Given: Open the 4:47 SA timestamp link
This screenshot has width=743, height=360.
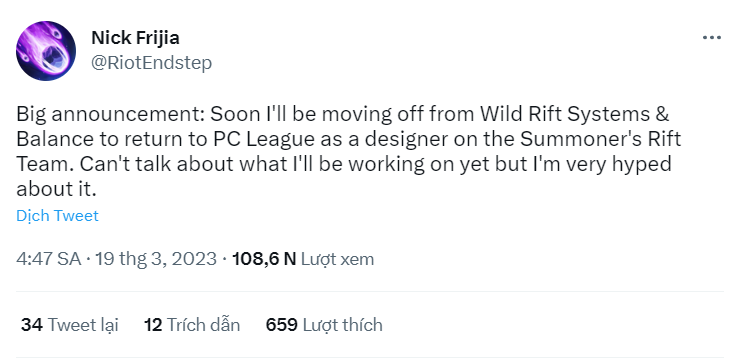Looking at the screenshot, I should tap(48, 259).
